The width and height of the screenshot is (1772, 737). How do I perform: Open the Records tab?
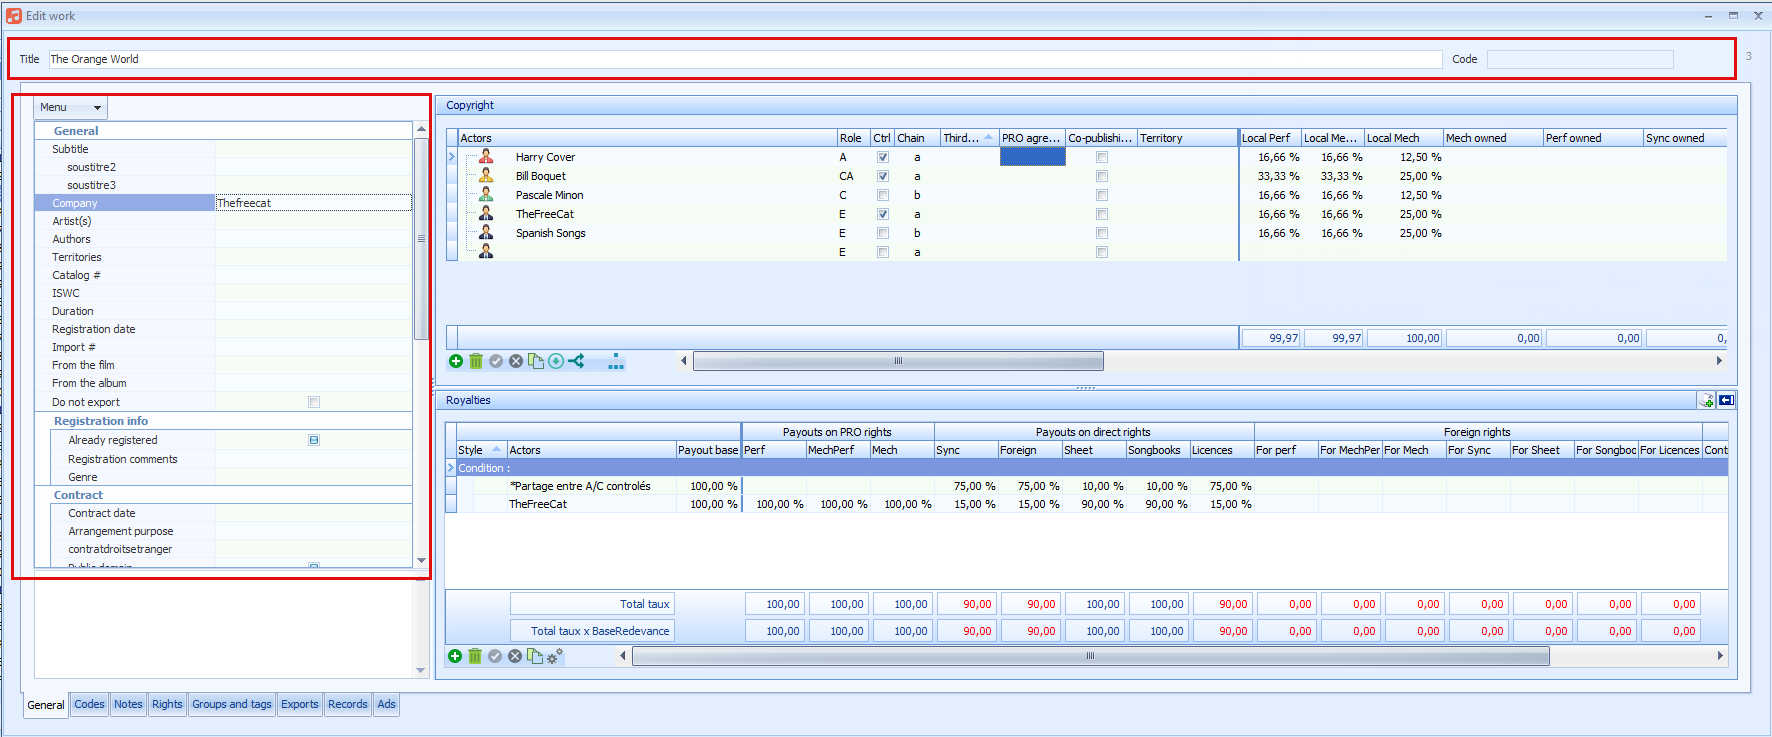[x=348, y=704]
